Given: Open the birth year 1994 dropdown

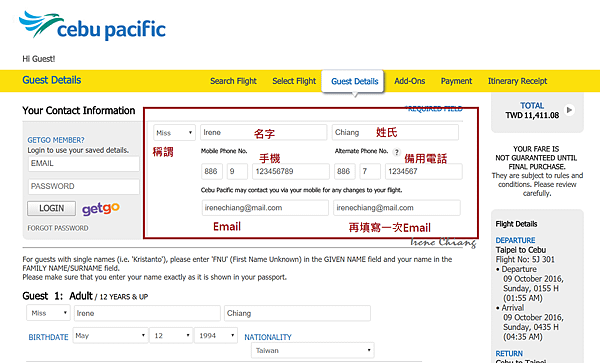Looking at the screenshot, I should (216, 335).
